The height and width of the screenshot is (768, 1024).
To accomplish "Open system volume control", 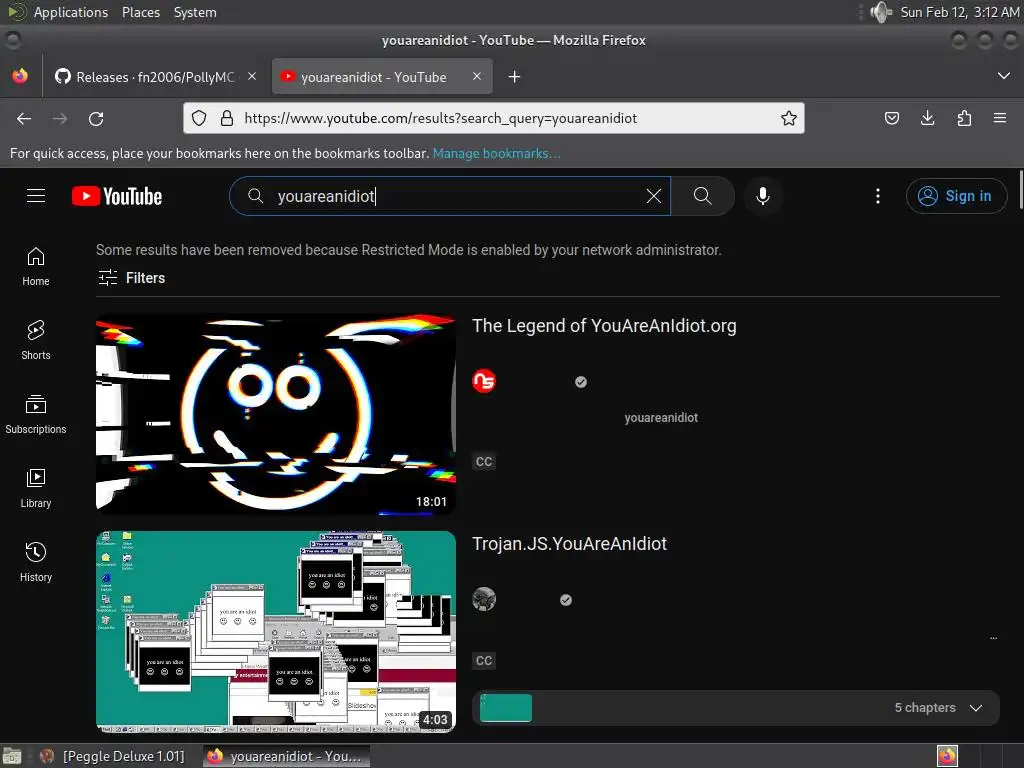I will pyautogui.click(x=881, y=12).
